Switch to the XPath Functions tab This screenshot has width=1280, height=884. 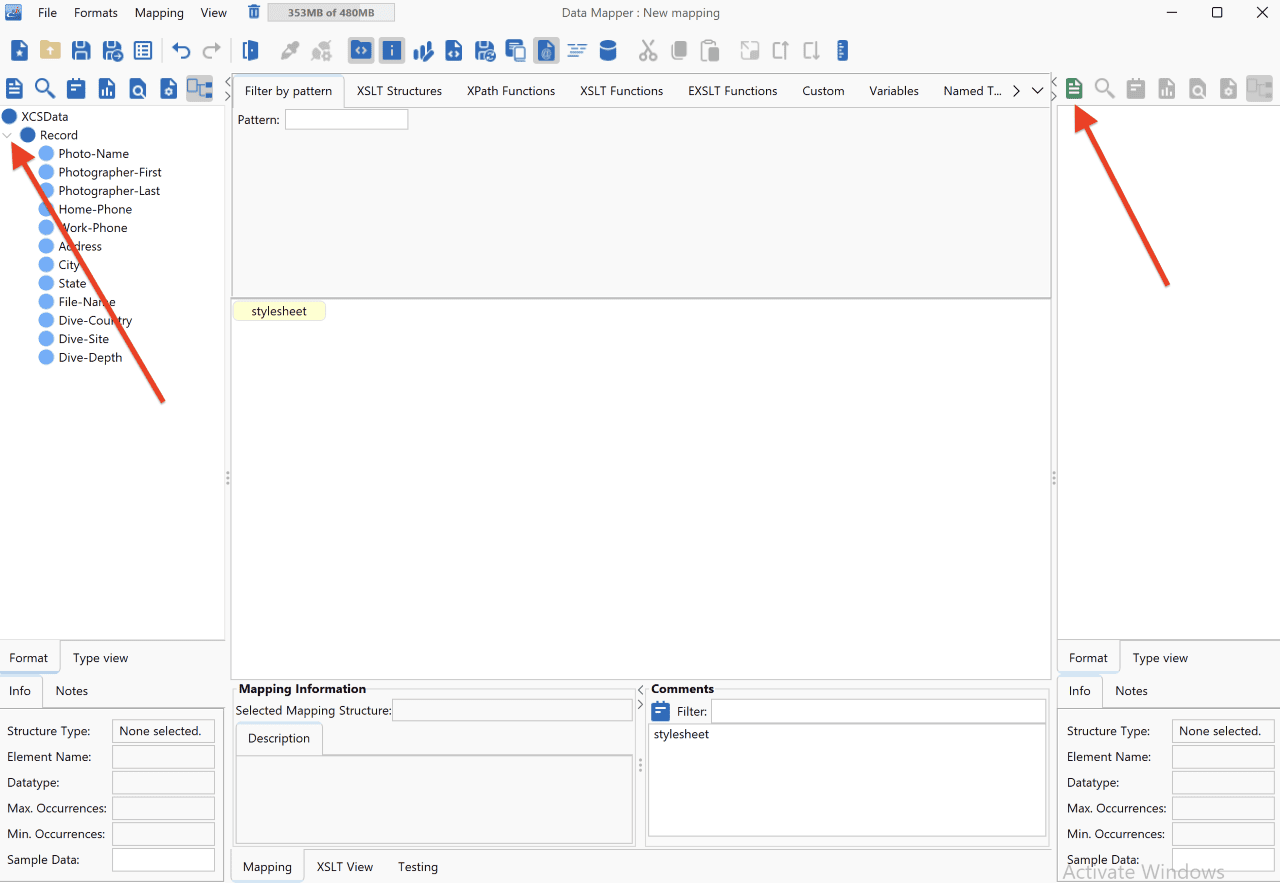[511, 91]
